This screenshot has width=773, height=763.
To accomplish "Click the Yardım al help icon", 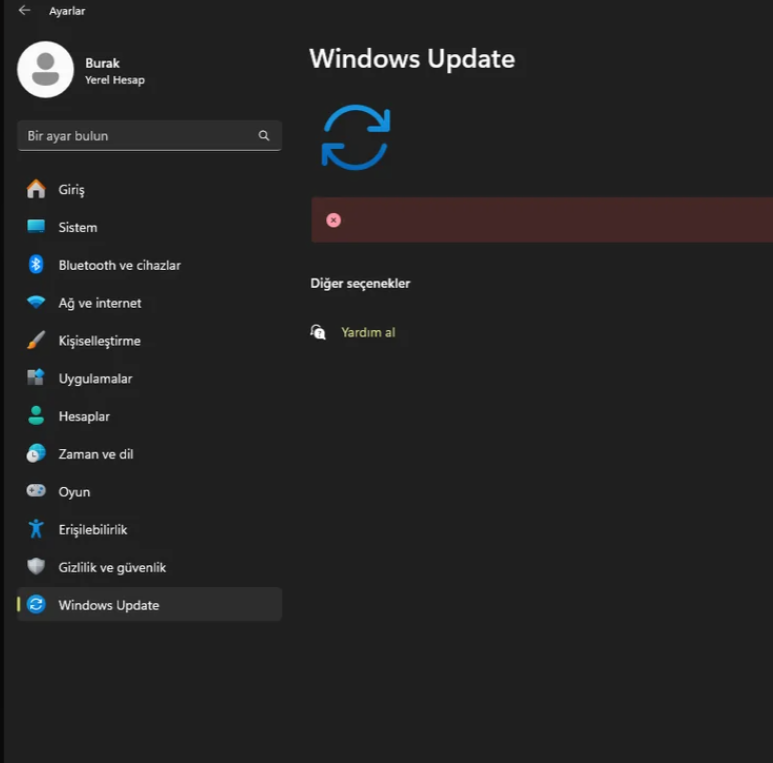I will click(318, 332).
